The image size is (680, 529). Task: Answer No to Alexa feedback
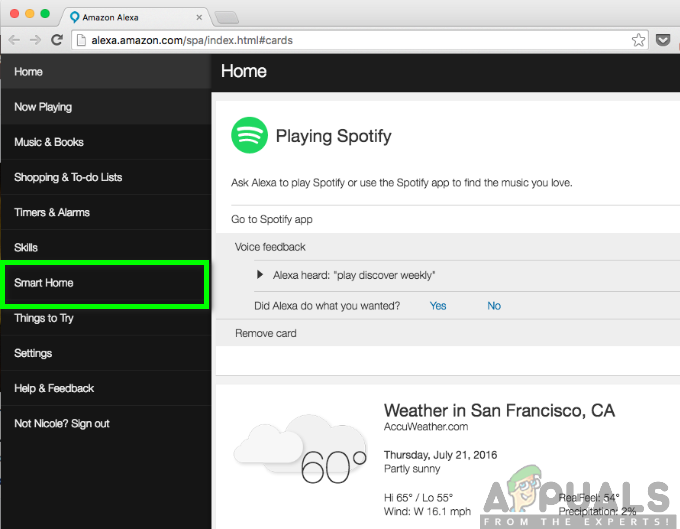pyautogui.click(x=494, y=306)
